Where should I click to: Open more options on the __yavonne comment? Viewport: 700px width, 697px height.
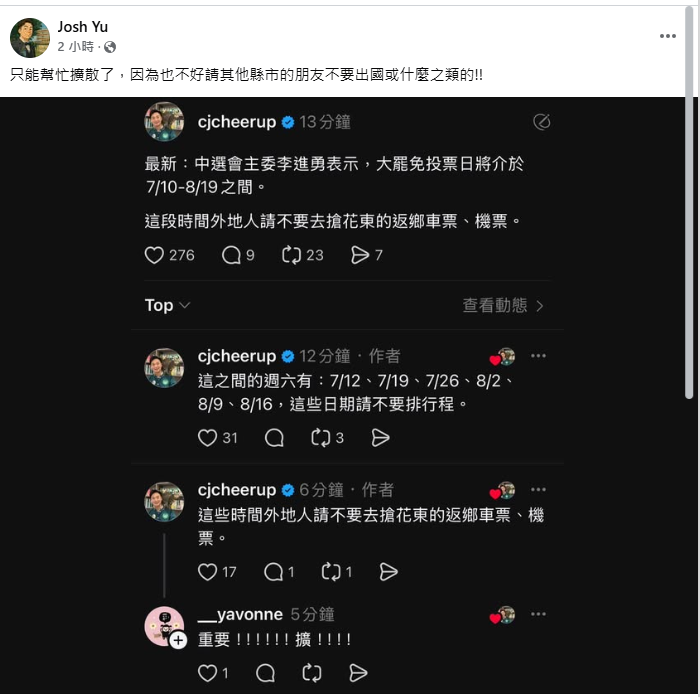coord(538,614)
